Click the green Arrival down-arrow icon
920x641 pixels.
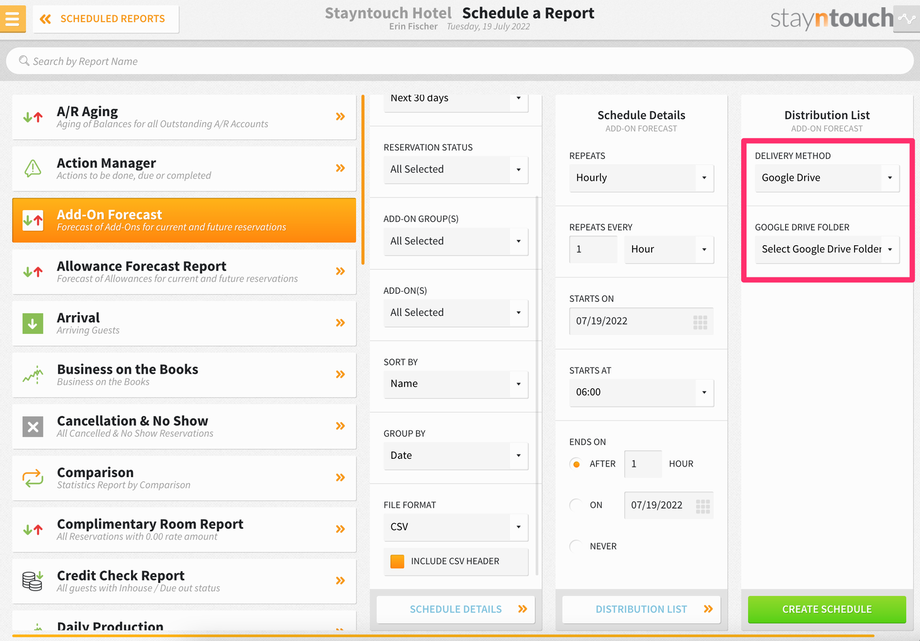[x=33, y=323]
